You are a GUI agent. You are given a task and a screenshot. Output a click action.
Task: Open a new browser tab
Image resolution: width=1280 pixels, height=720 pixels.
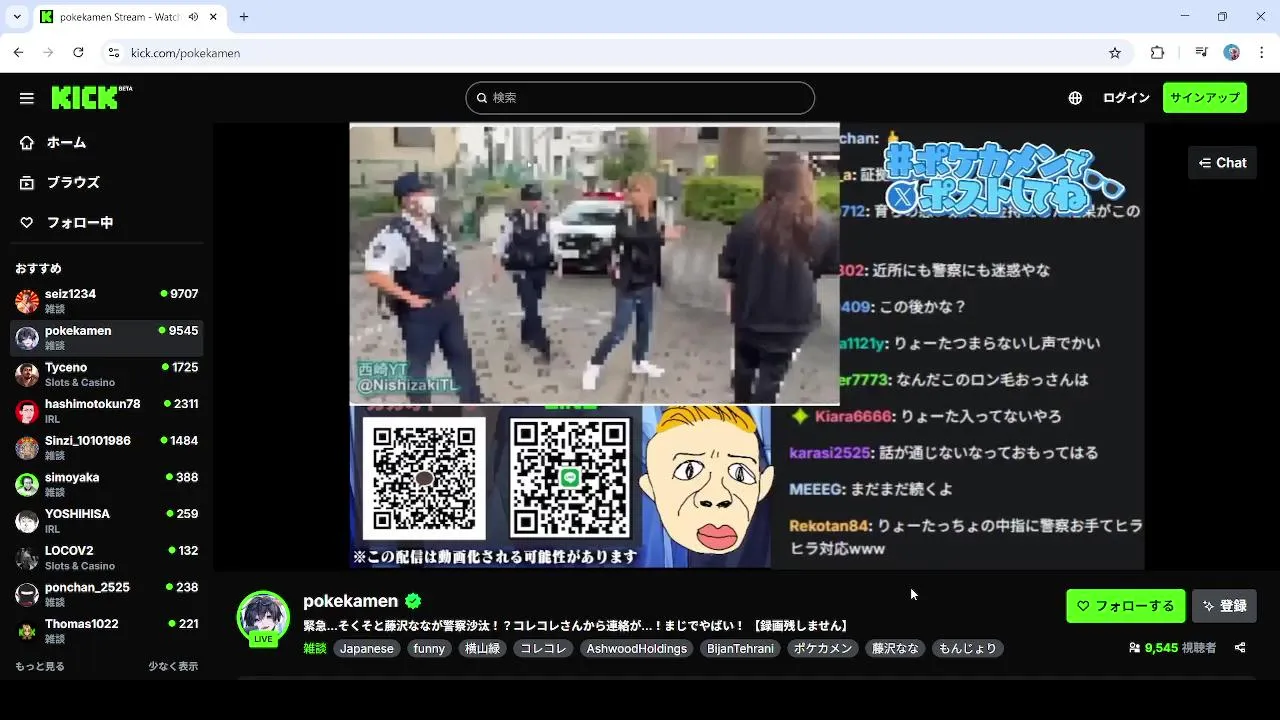pos(243,17)
